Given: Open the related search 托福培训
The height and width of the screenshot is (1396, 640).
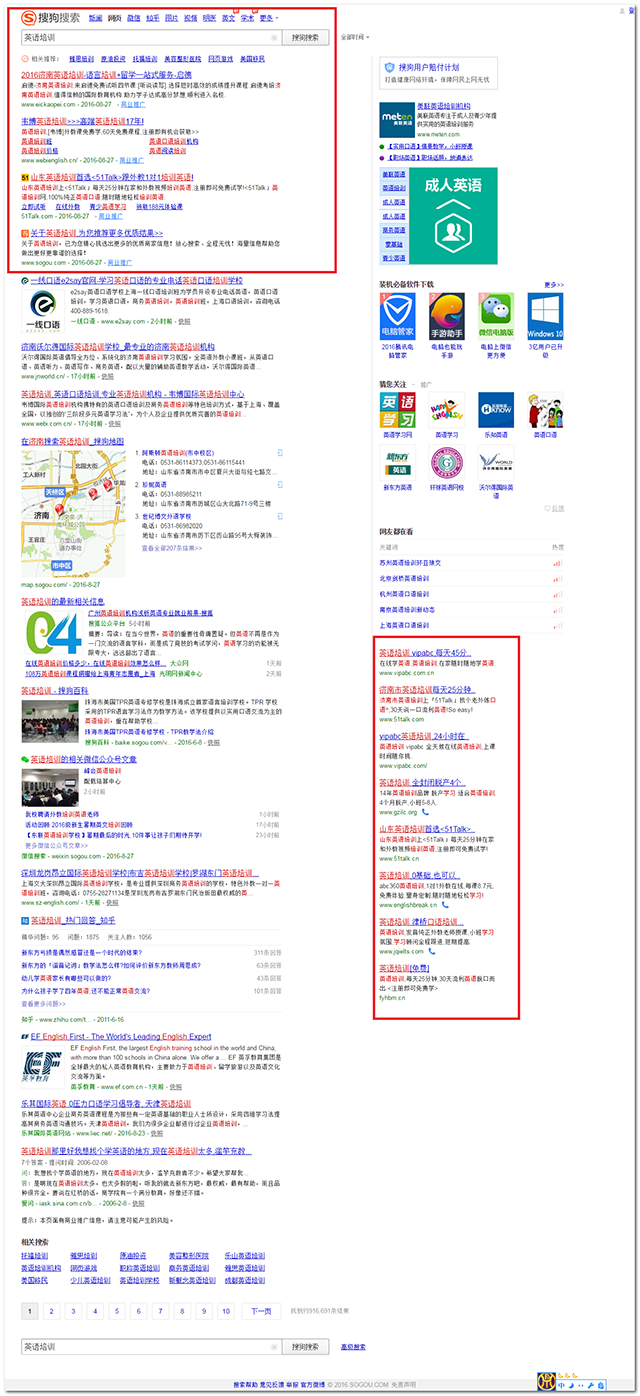Looking at the screenshot, I should coord(36,1256).
